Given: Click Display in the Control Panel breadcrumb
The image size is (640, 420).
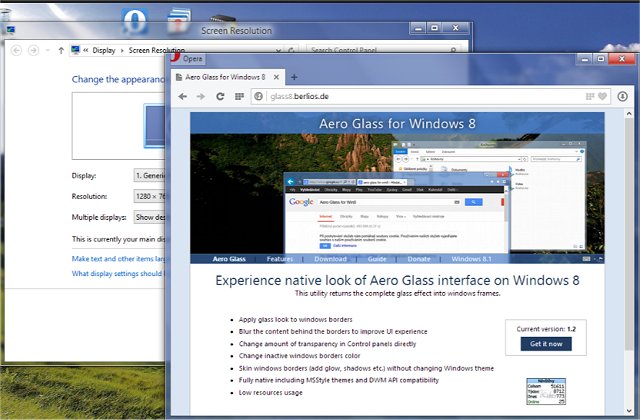Looking at the screenshot, I should (x=104, y=50).
